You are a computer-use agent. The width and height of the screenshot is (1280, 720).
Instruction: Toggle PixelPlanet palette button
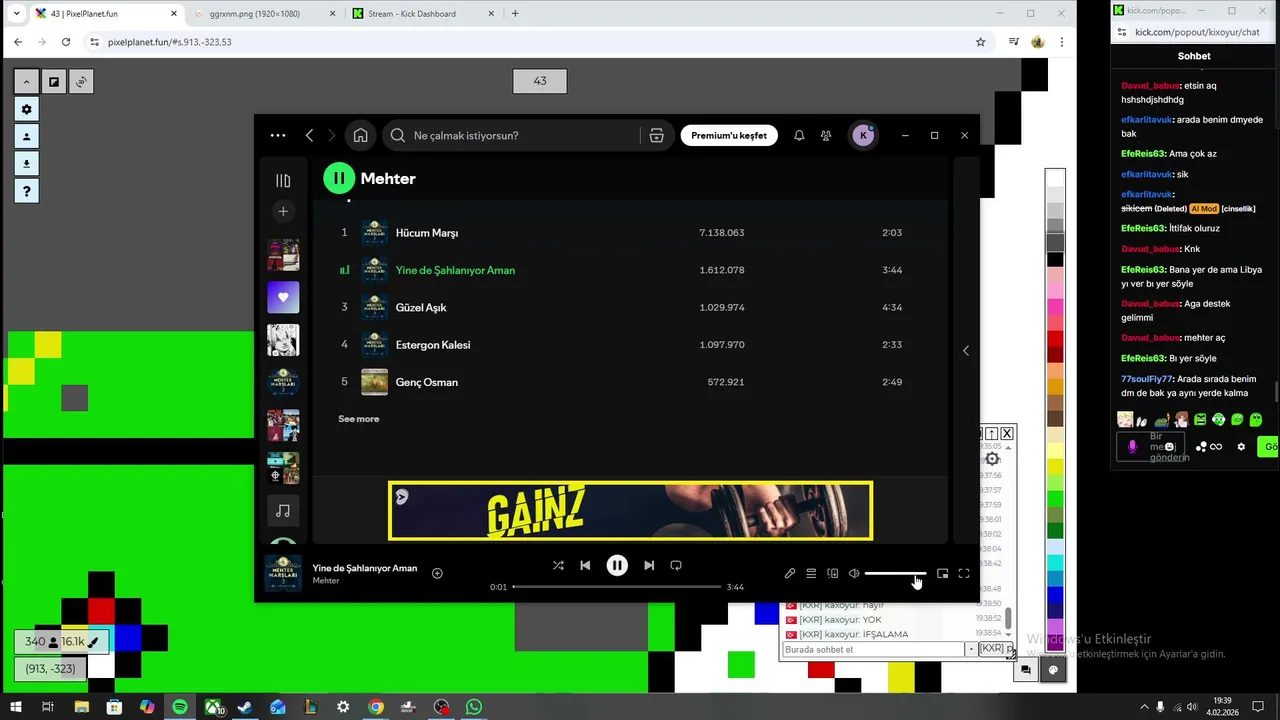1053,671
